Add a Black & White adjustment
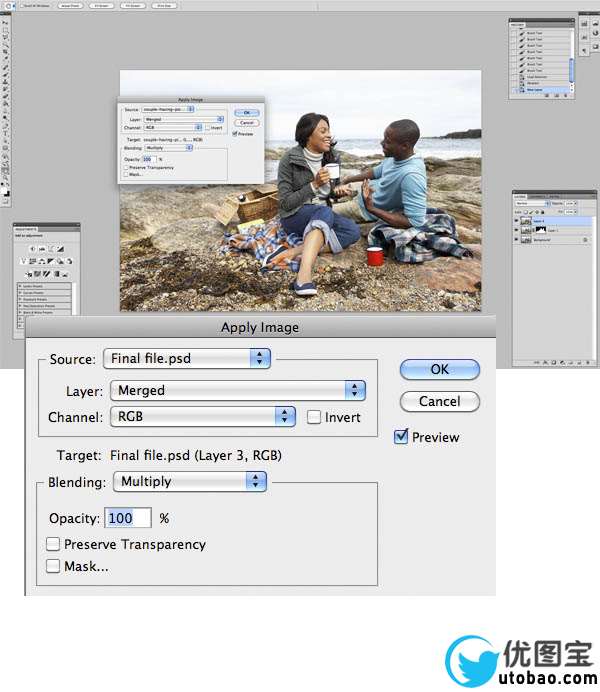The width and height of the screenshot is (600, 692). click(51, 261)
